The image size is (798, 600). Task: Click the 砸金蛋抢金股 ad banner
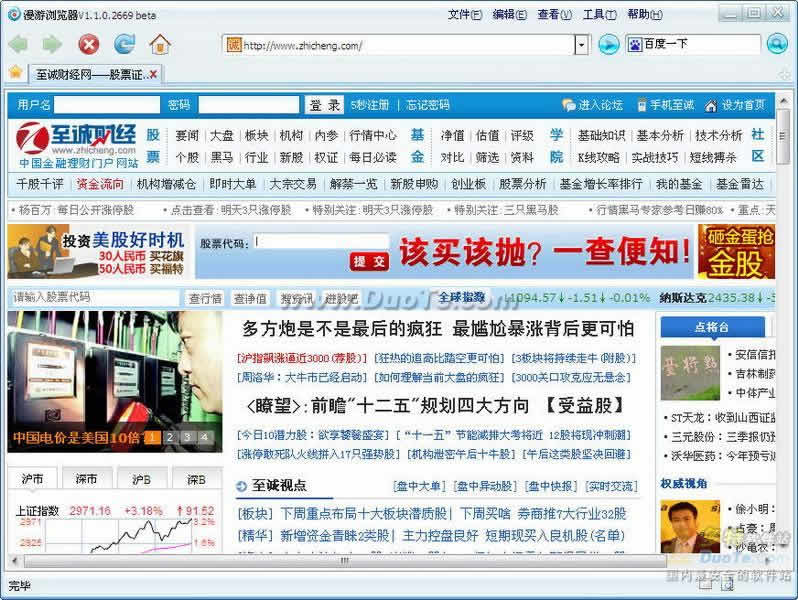pos(736,251)
